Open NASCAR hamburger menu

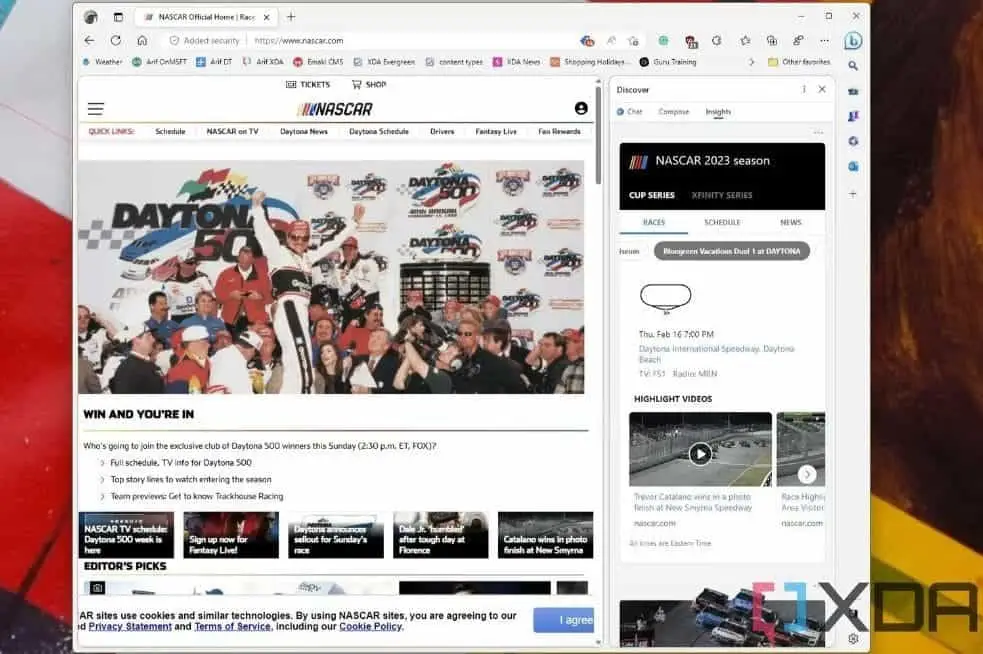[x=95, y=109]
